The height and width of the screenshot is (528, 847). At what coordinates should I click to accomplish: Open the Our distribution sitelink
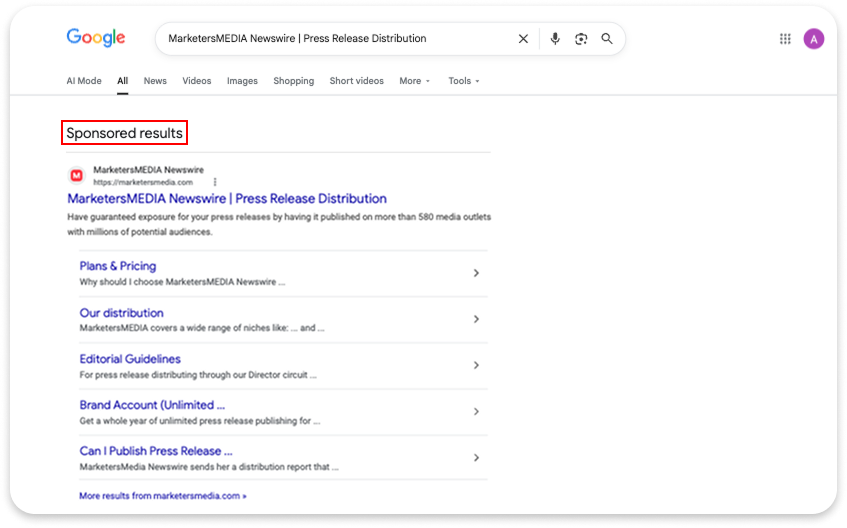[x=122, y=313]
